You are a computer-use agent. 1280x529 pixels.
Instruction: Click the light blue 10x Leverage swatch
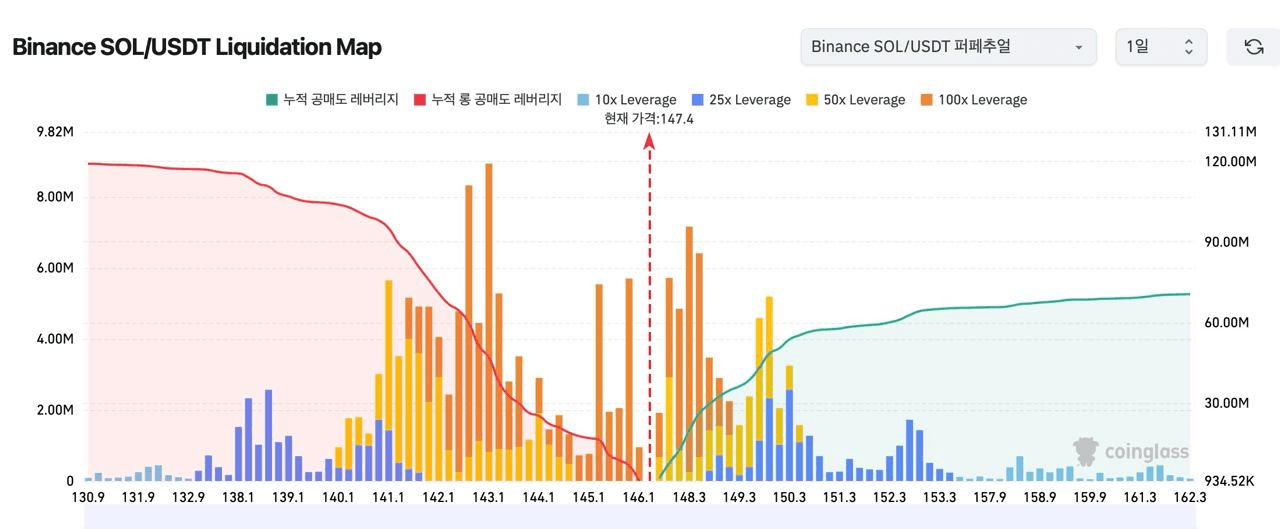(x=582, y=100)
